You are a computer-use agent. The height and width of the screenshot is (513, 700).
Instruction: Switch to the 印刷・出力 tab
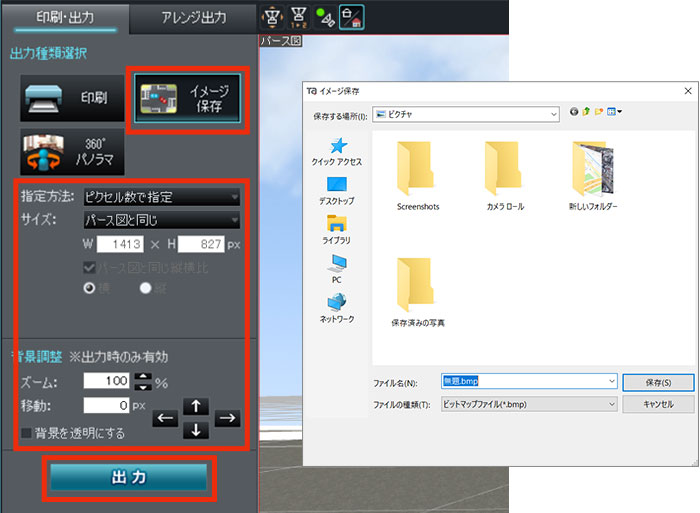64,17
